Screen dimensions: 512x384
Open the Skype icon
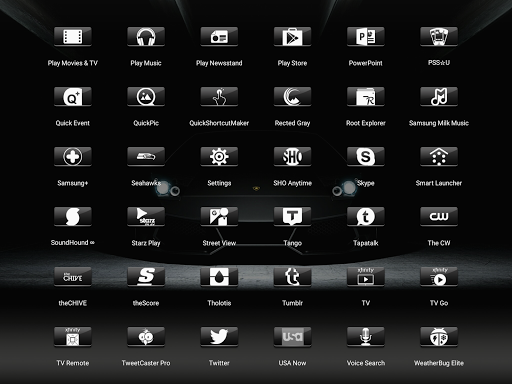pos(366,156)
